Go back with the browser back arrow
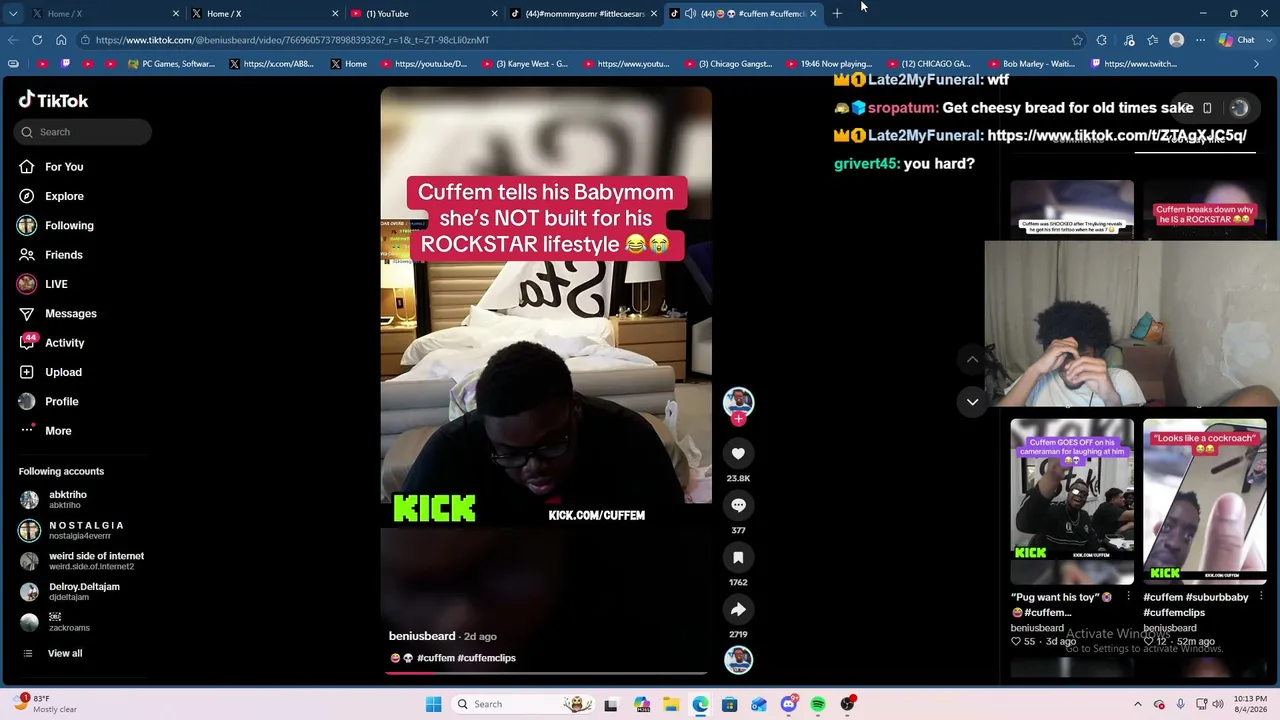 point(12,40)
